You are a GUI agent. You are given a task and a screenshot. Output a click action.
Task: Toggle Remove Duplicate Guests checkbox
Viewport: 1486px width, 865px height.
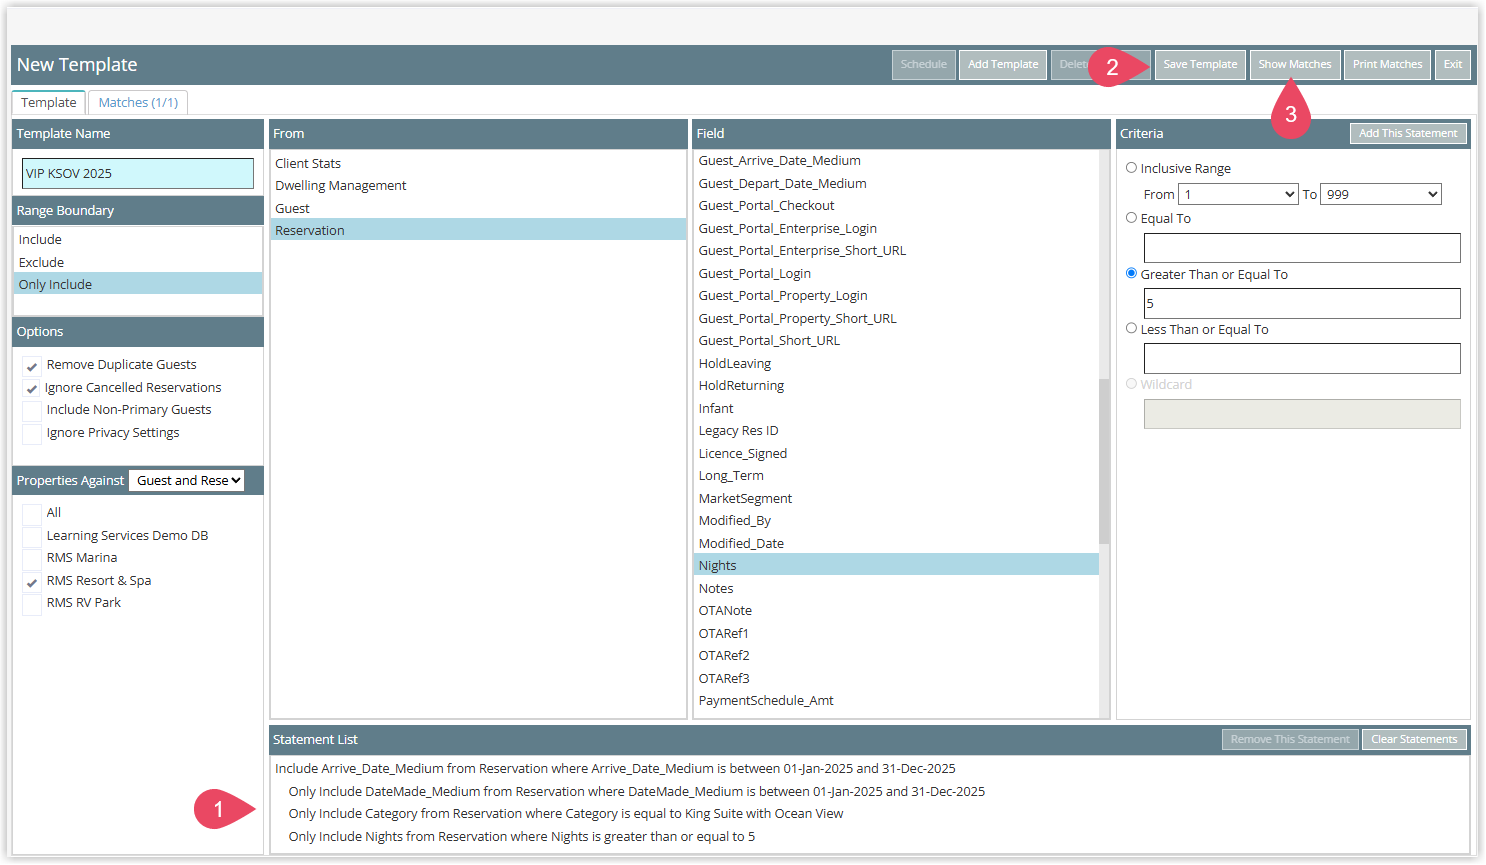click(32, 366)
